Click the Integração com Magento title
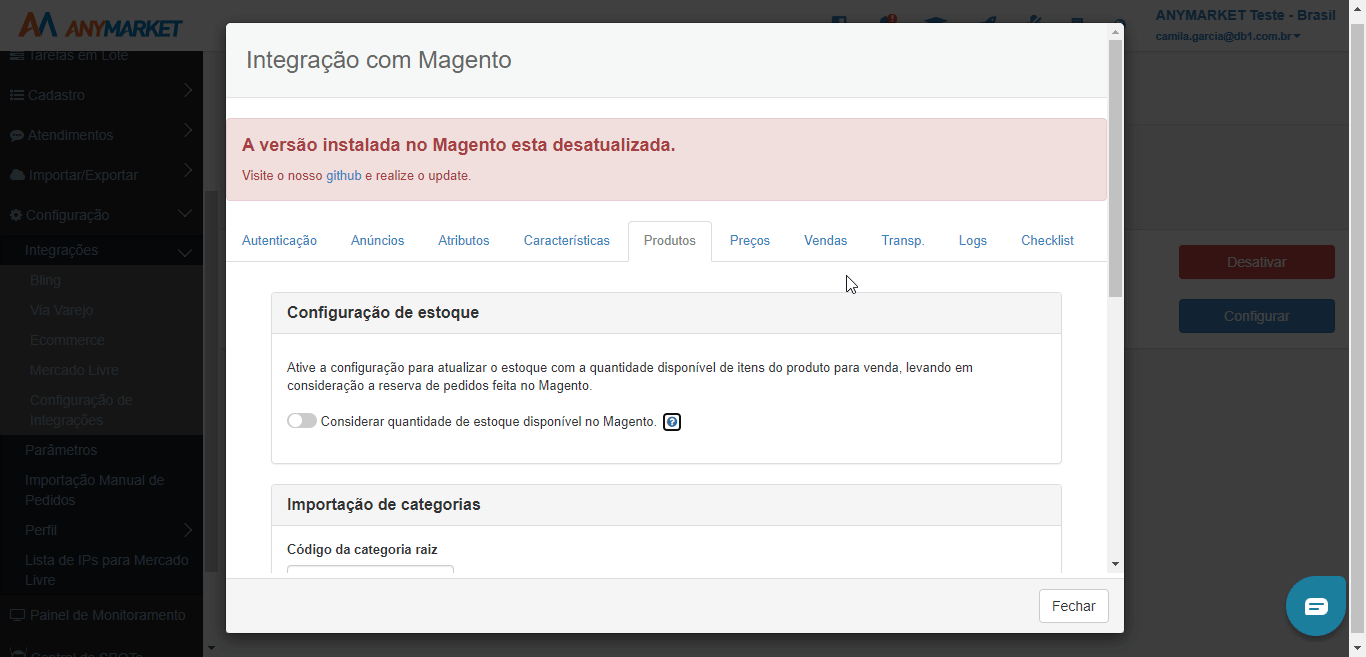1366x657 pixels. (x=379, y=60)
